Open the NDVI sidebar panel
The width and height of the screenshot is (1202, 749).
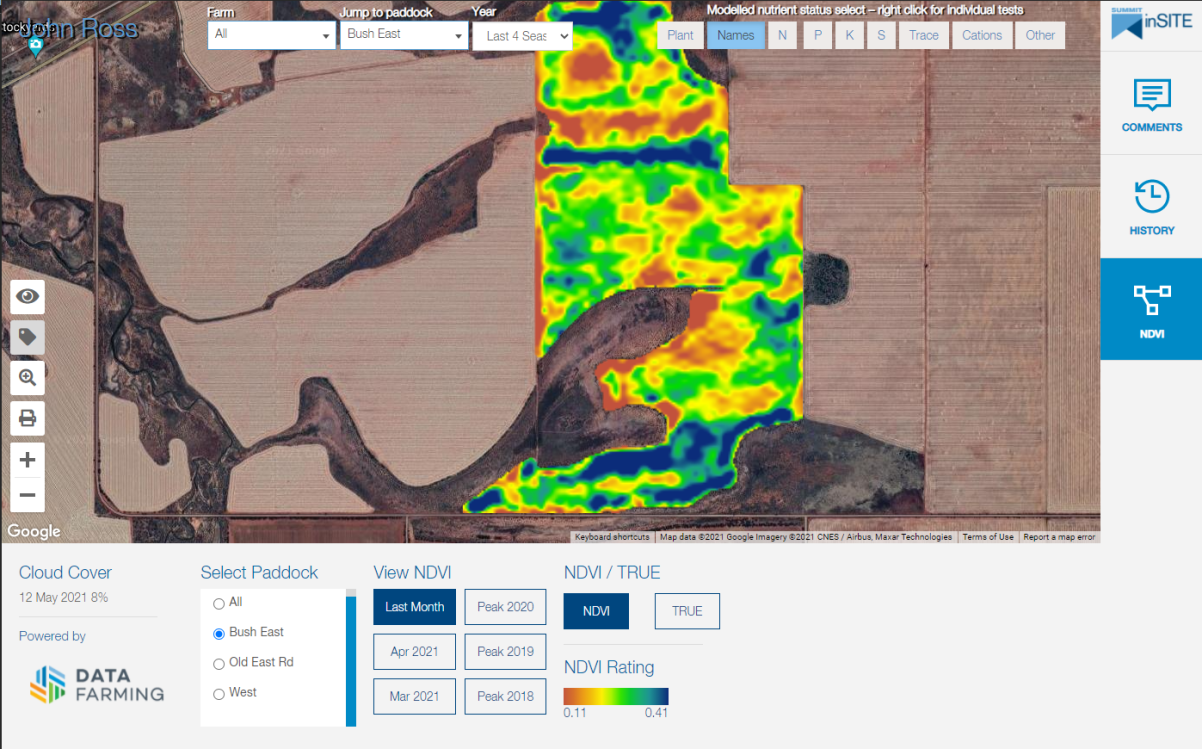point(1151,309)
